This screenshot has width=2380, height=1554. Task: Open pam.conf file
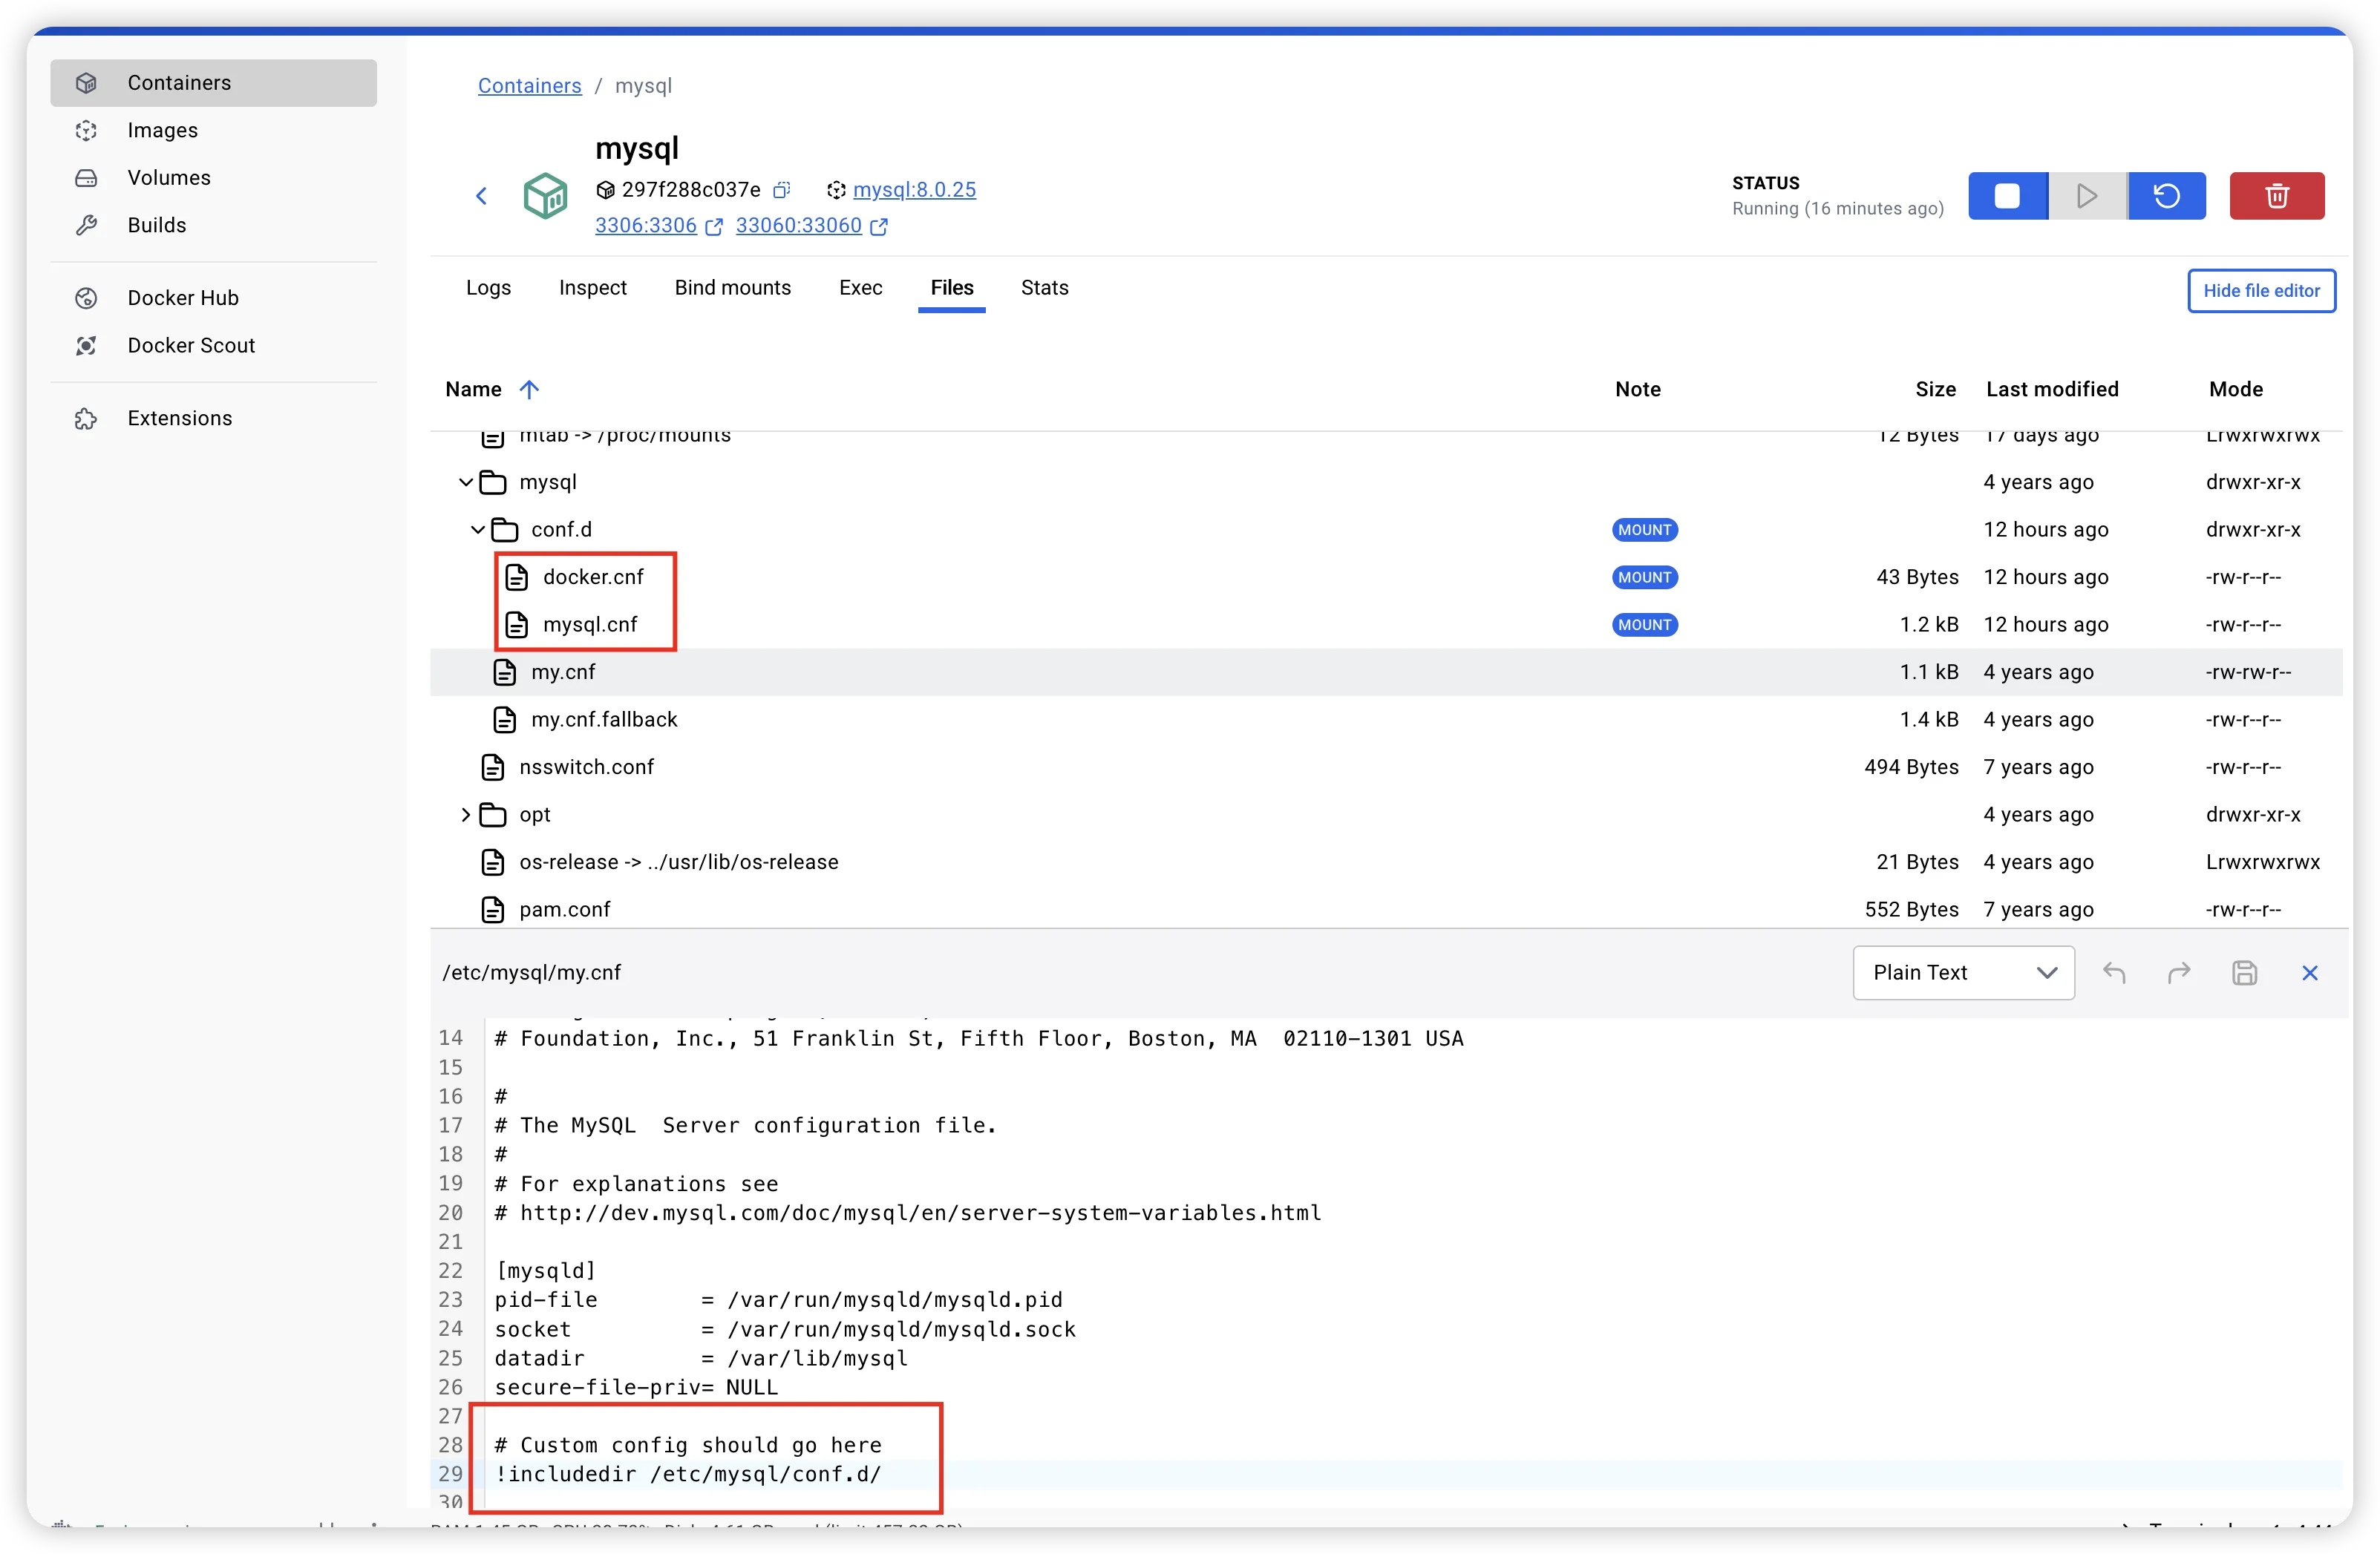click(x=564, y=910)
